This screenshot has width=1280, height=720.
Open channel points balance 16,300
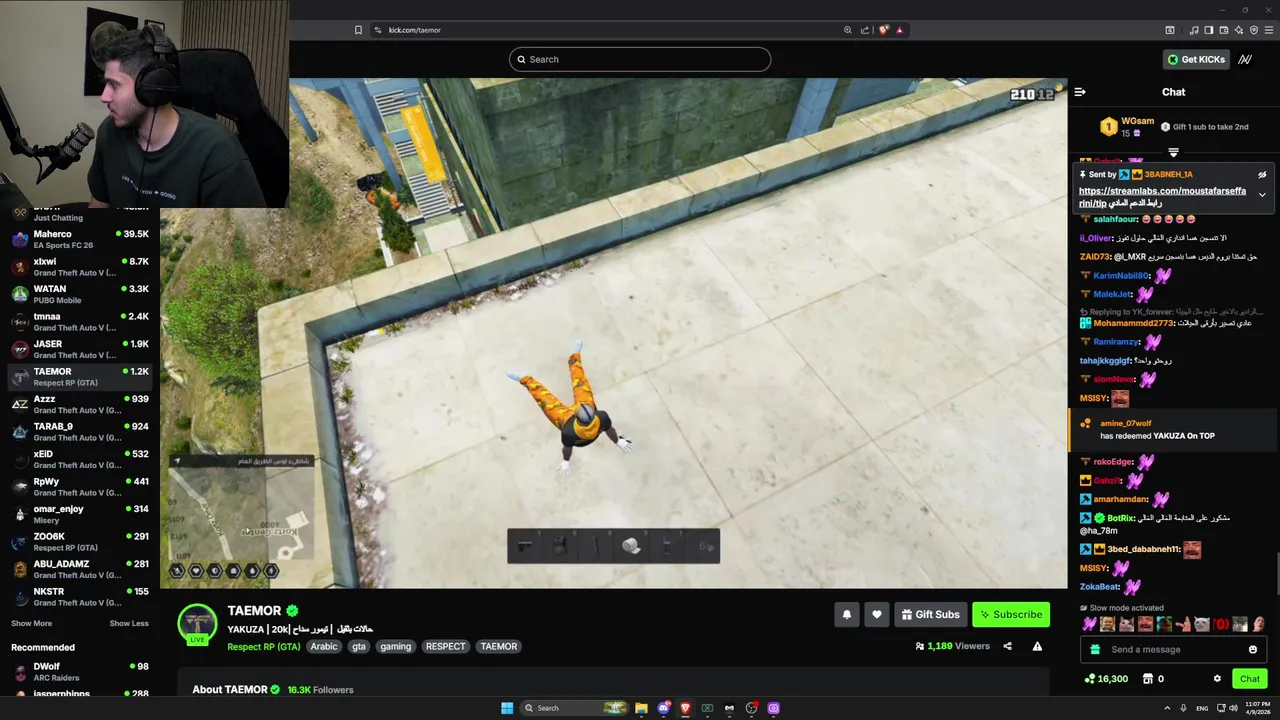pos(1106,679)
